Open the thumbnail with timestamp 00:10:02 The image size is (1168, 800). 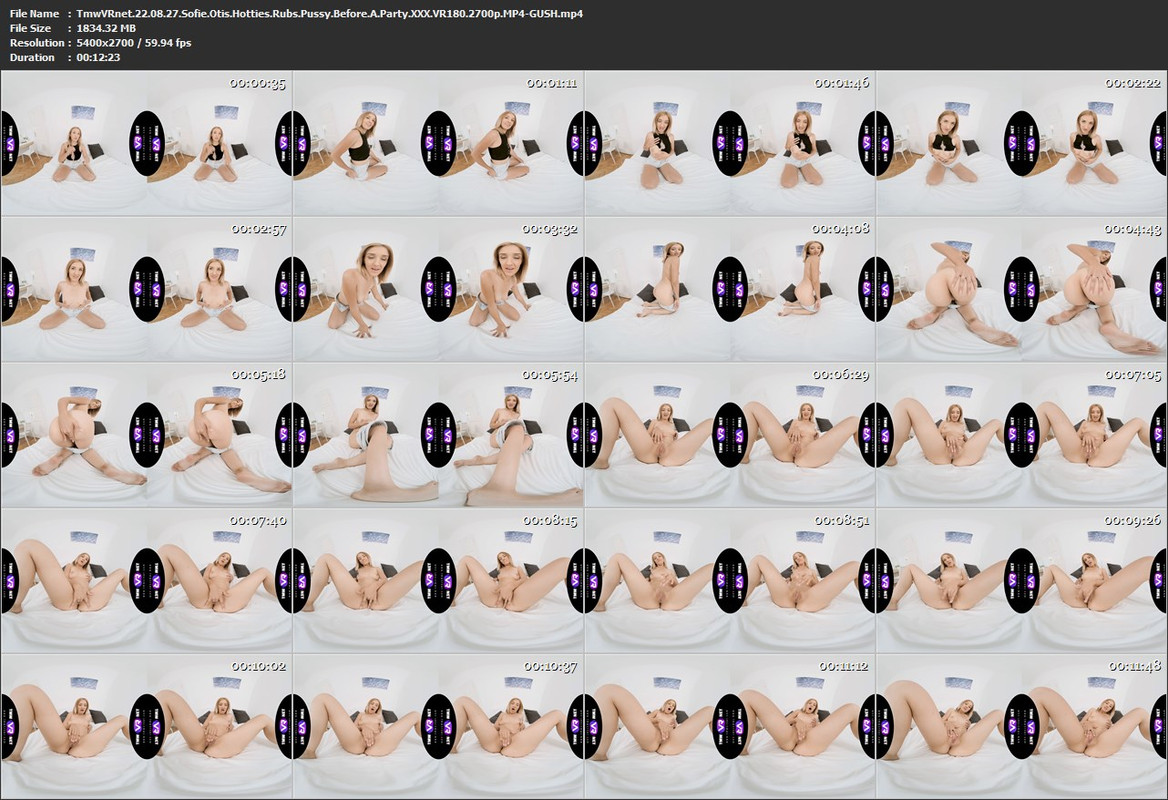tap(147, 727)
